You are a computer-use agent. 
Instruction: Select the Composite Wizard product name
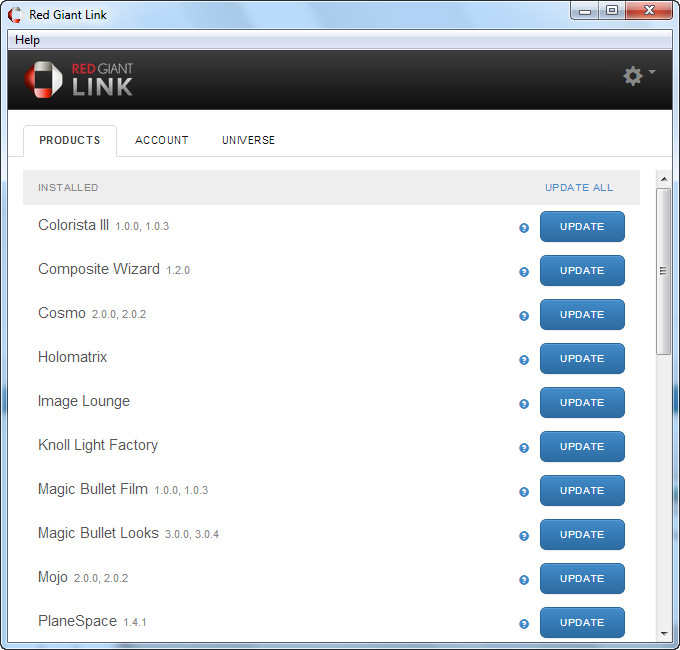pyautogui.click(x=99, y=269)
